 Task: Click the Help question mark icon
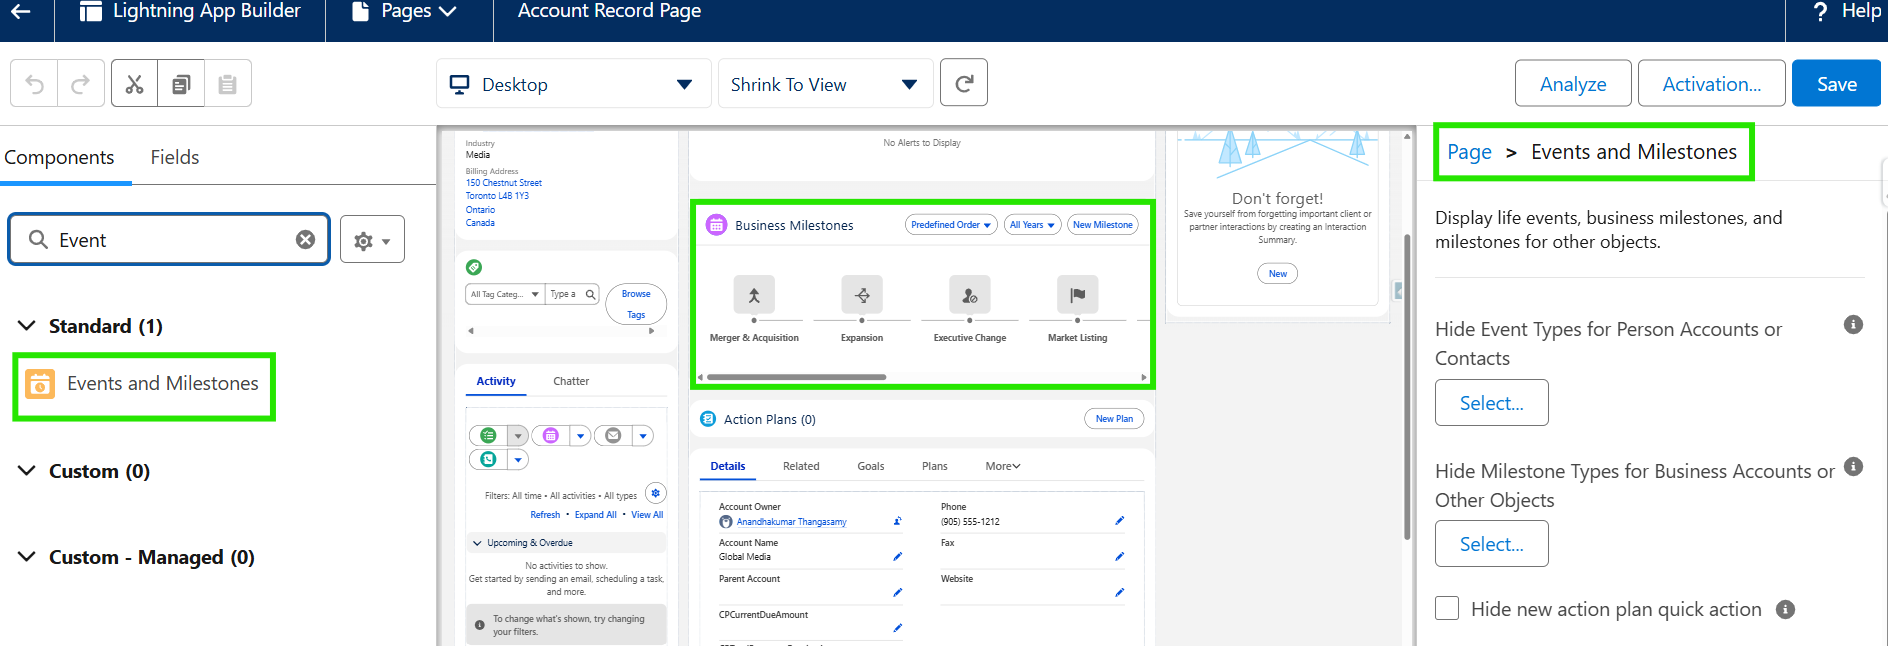pyautogui.click(x=1821, y=11)
